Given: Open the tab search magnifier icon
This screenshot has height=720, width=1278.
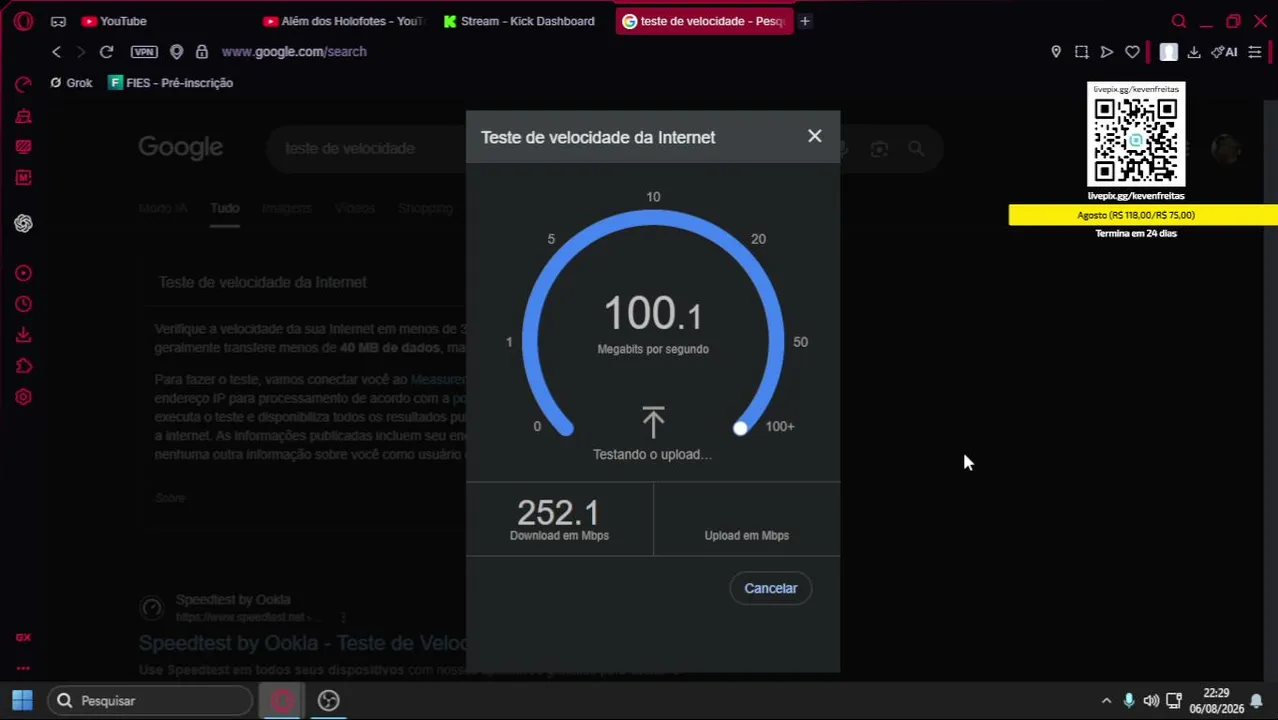Looking at the screenshot, I should coord(1179,21).
